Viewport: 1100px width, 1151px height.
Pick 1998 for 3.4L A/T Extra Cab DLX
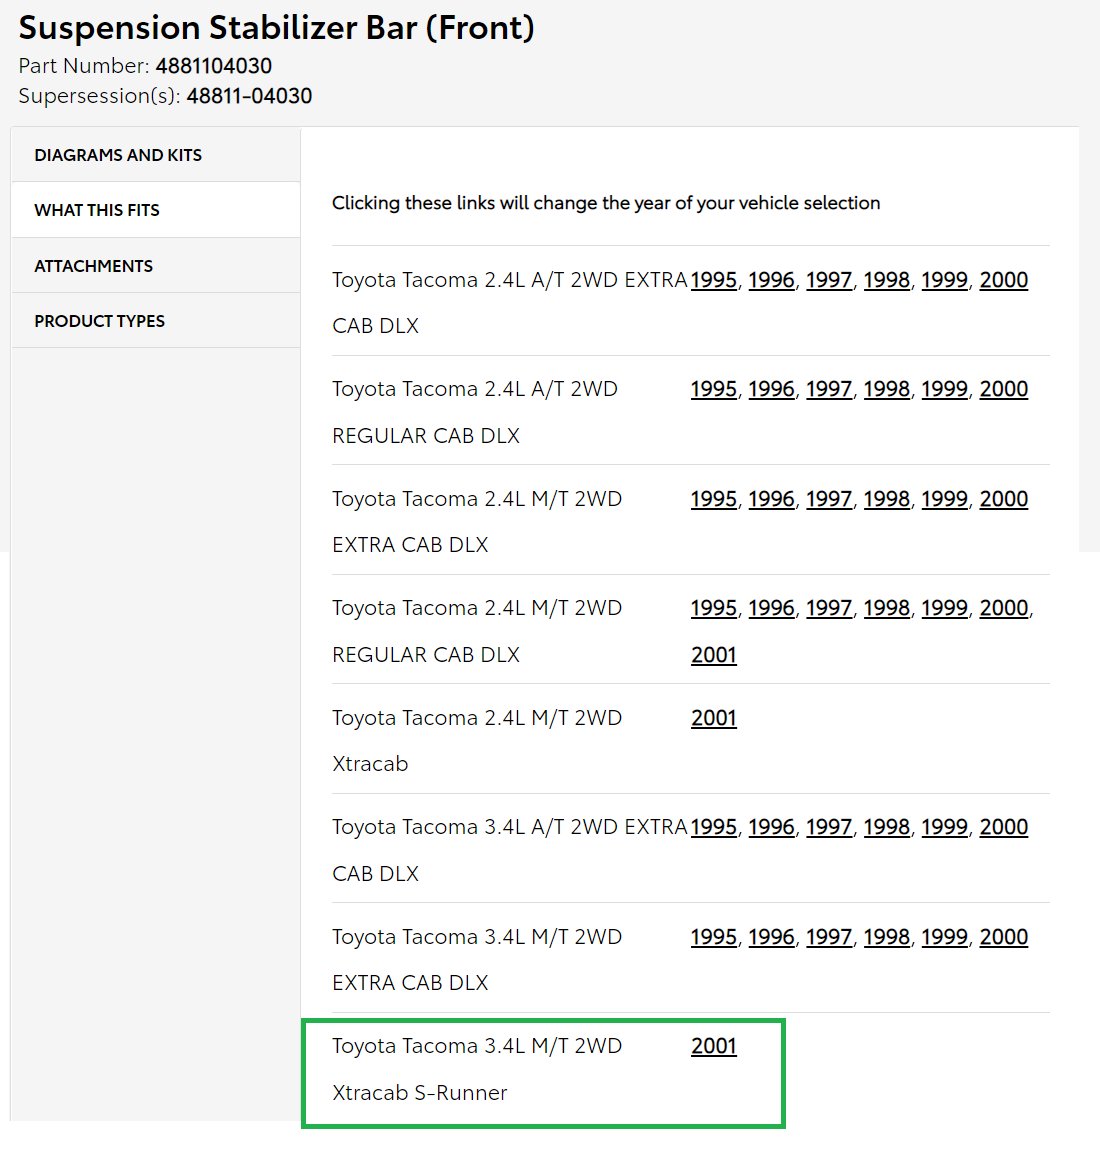click(x=886, y=827)
